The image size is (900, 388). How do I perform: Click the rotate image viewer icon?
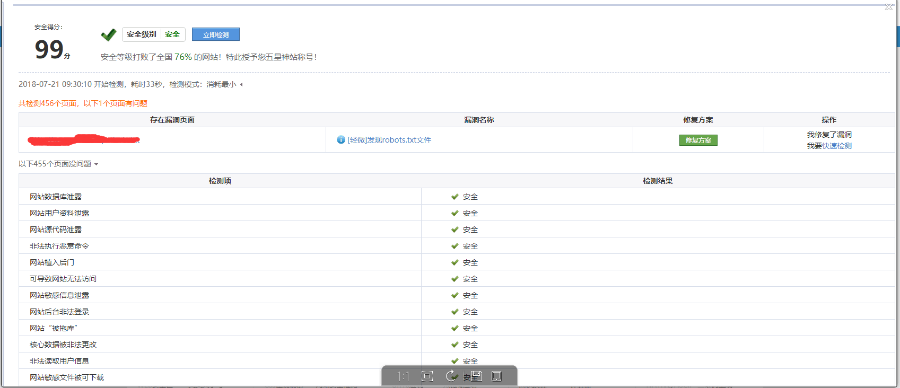(x=451, y=377)
